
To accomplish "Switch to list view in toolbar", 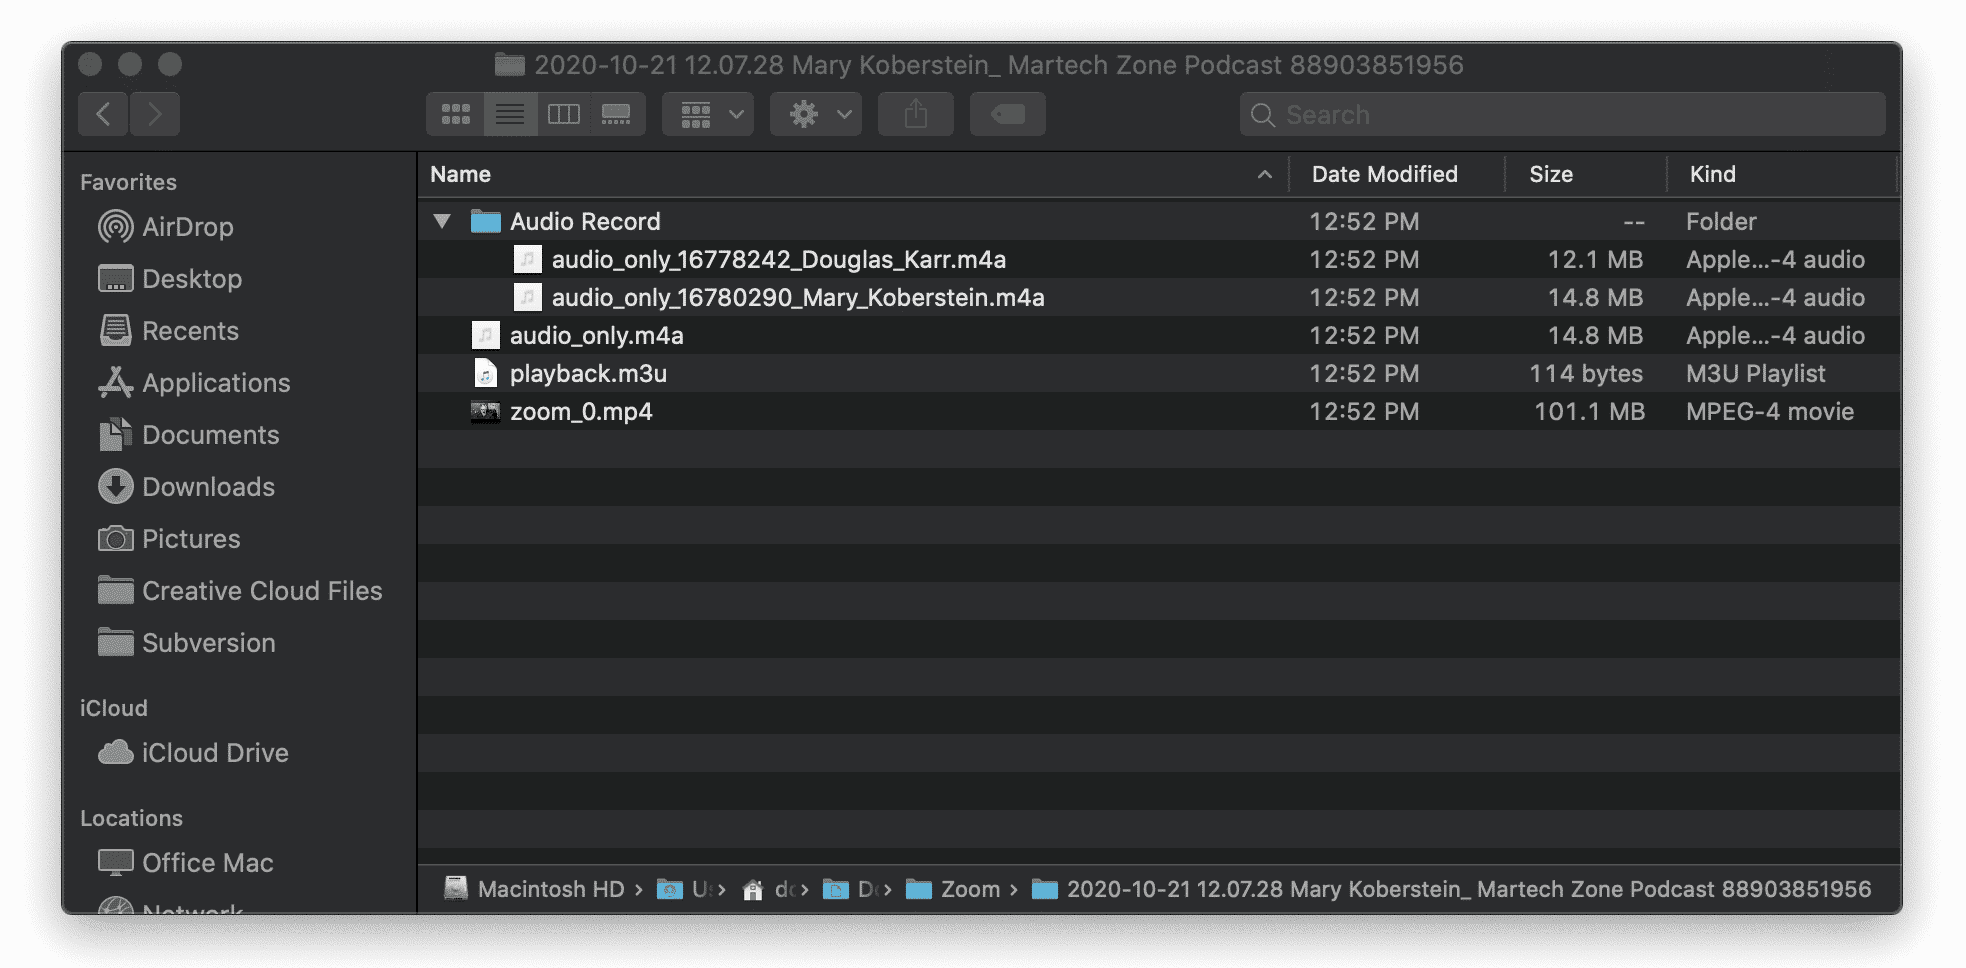I will (510, 115).
